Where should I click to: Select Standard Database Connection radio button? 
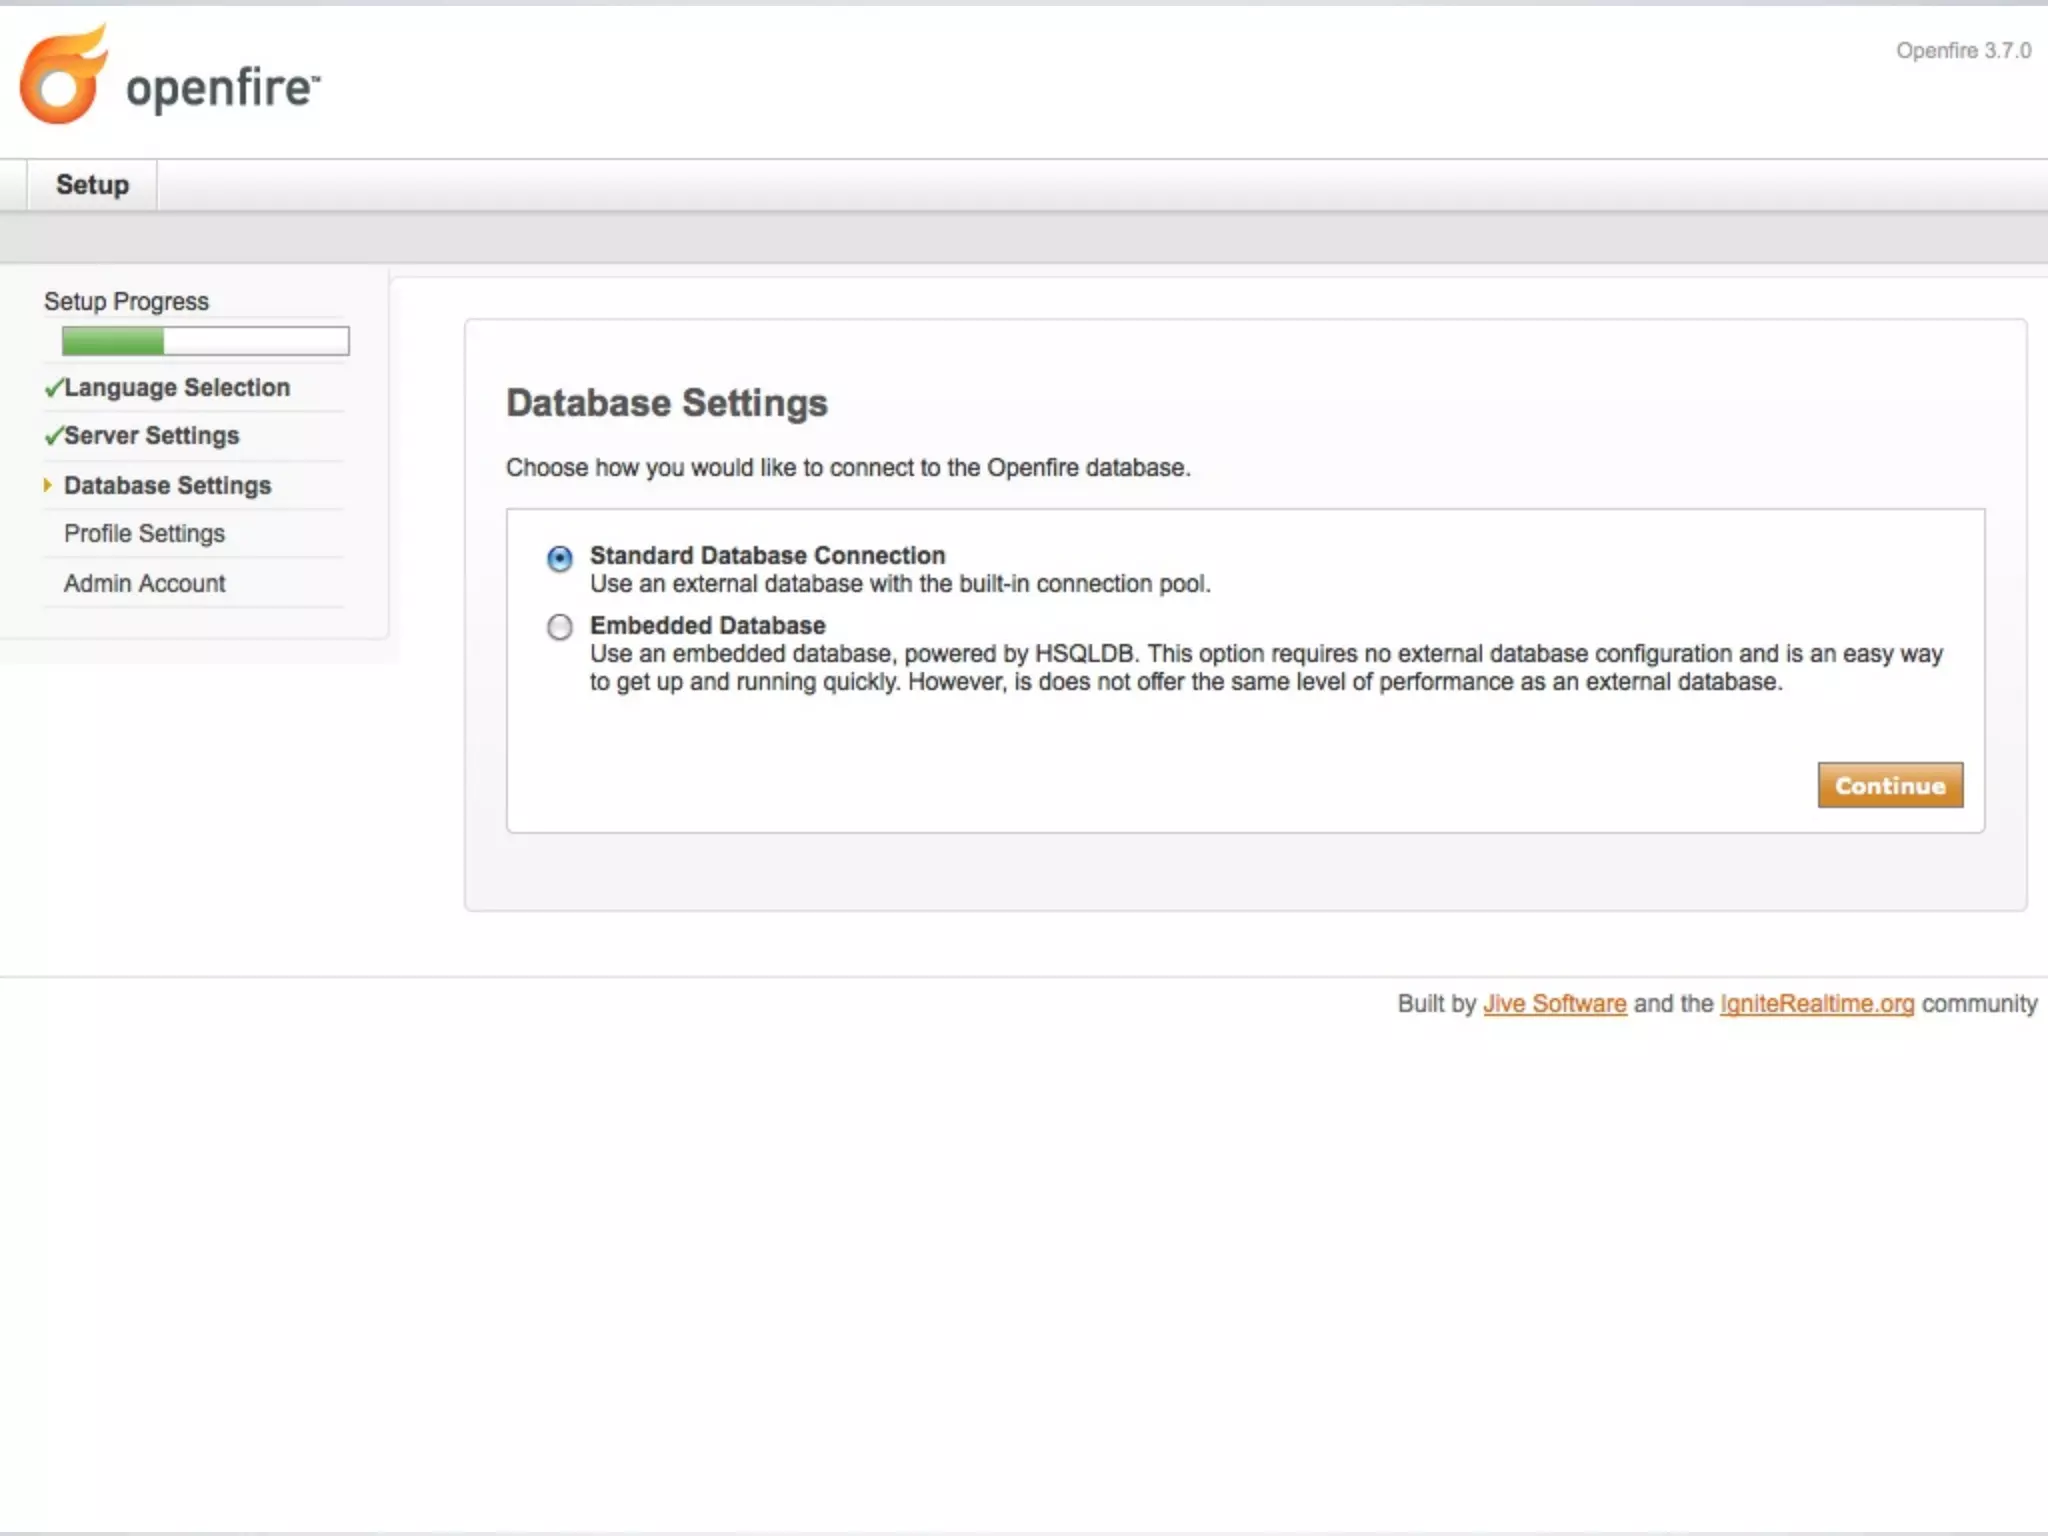click(x=560, y=558)
